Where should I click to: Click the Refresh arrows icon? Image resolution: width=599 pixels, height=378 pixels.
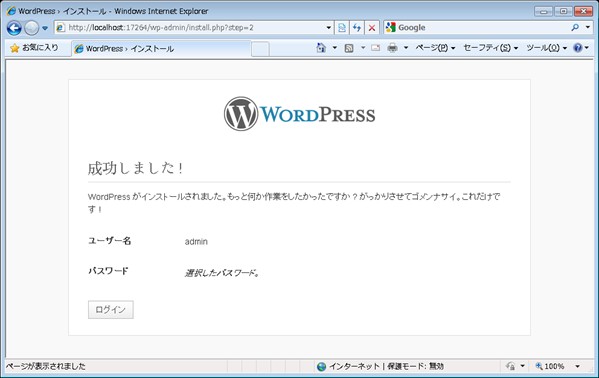[357, 28]
